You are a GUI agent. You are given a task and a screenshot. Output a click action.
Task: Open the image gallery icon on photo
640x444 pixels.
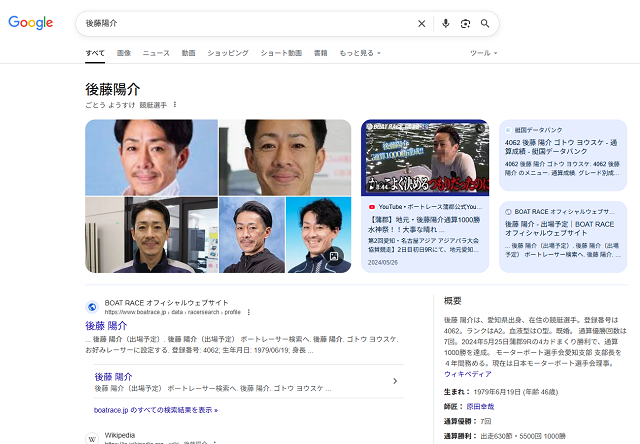coord(334,256)
